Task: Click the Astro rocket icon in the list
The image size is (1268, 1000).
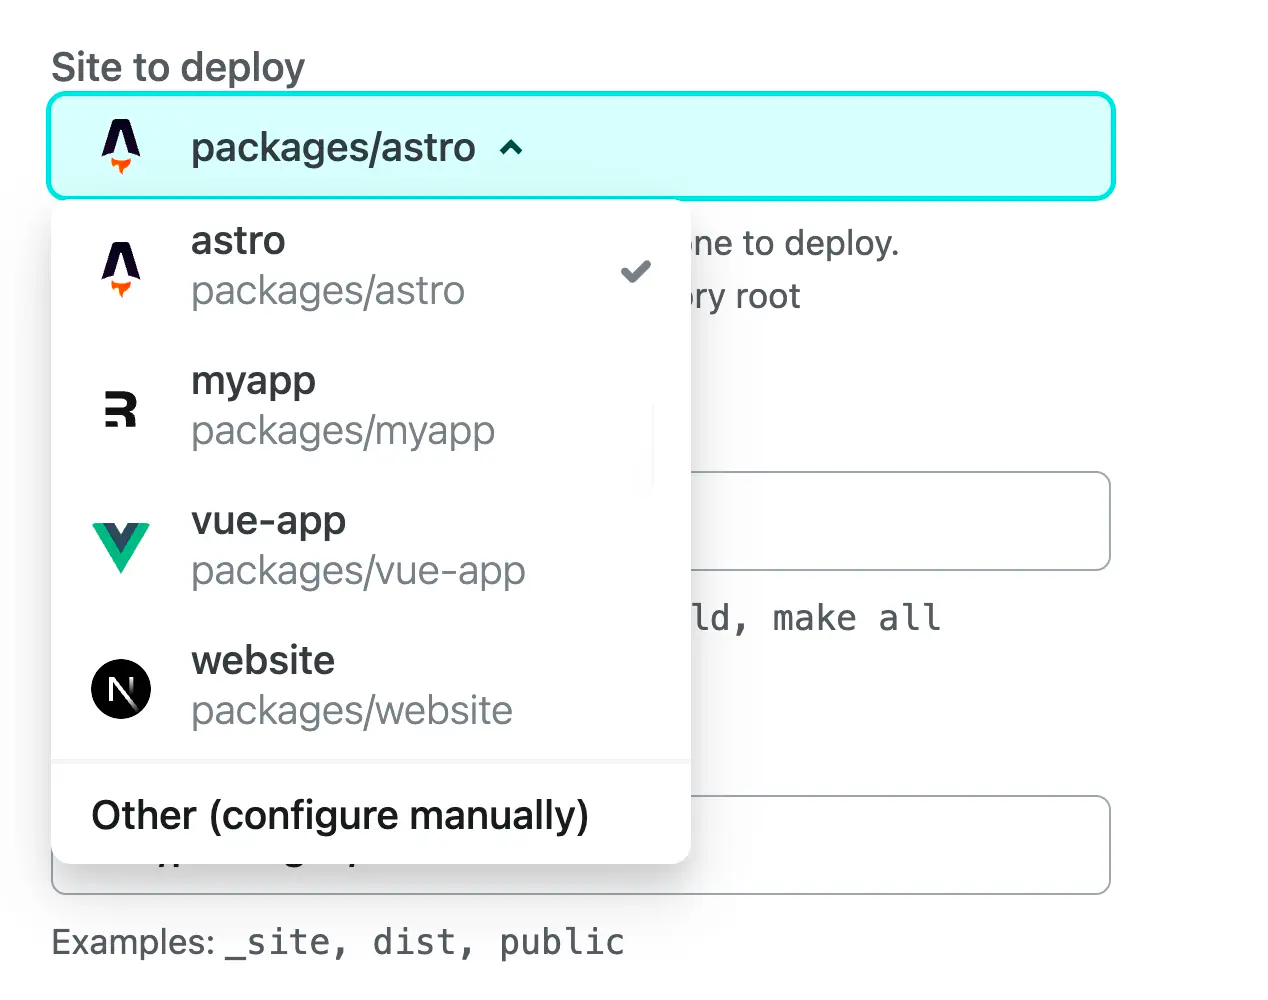Action: pos(121,268)
